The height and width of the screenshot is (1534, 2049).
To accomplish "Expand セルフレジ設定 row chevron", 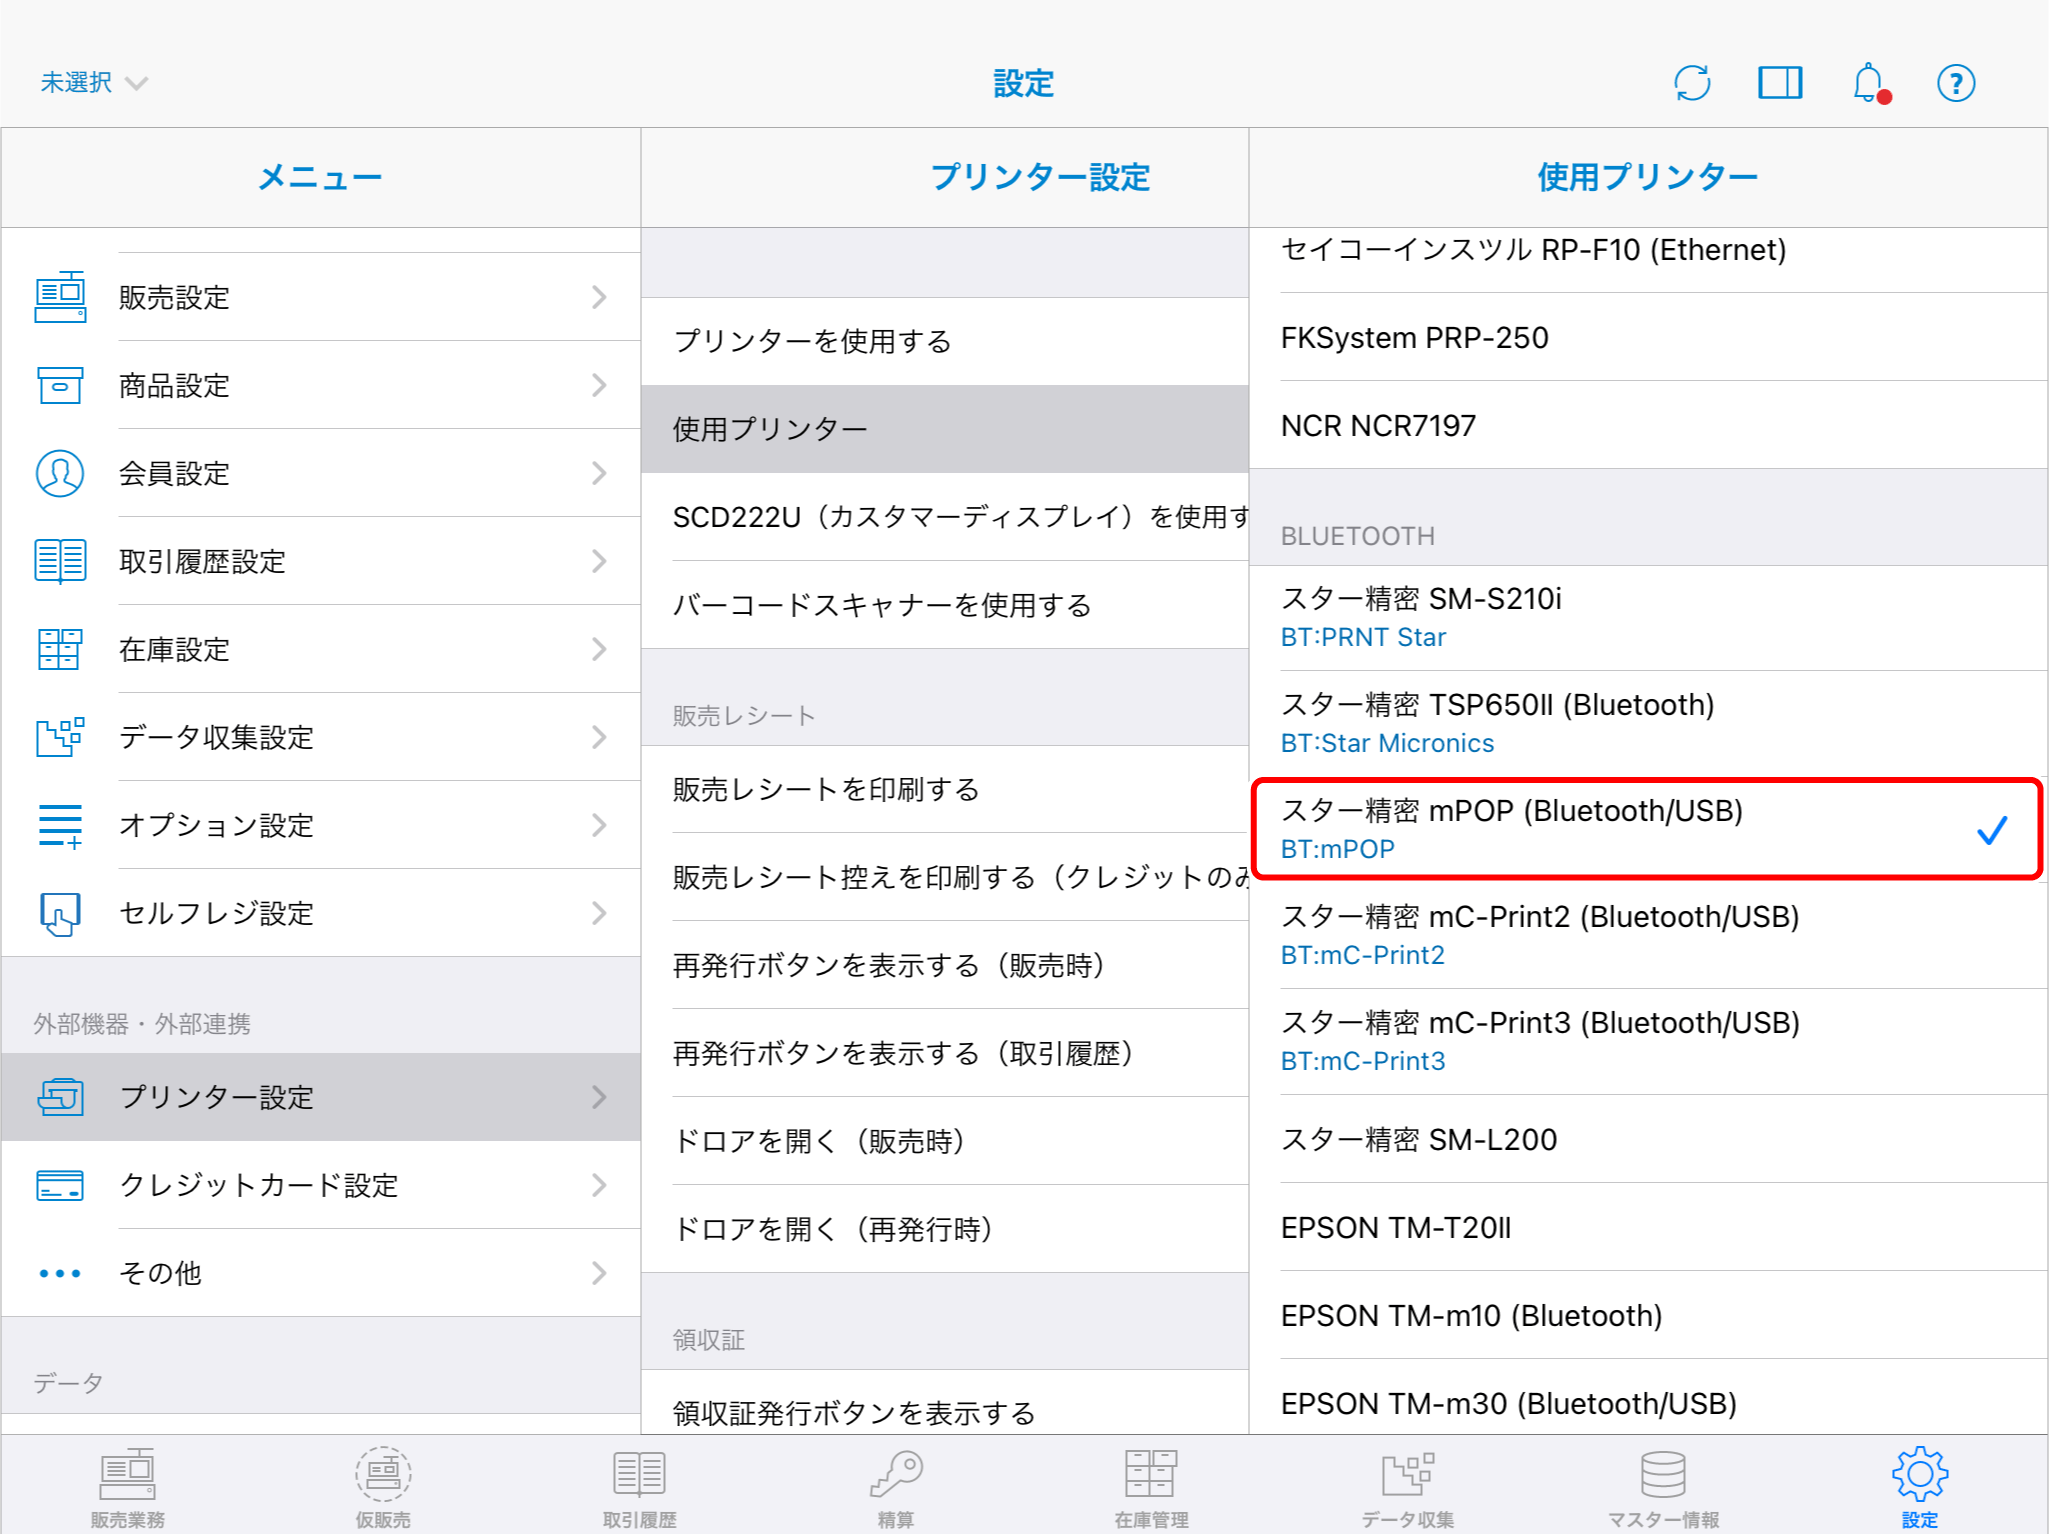I will pyautogui.click(x=599, y=913).
